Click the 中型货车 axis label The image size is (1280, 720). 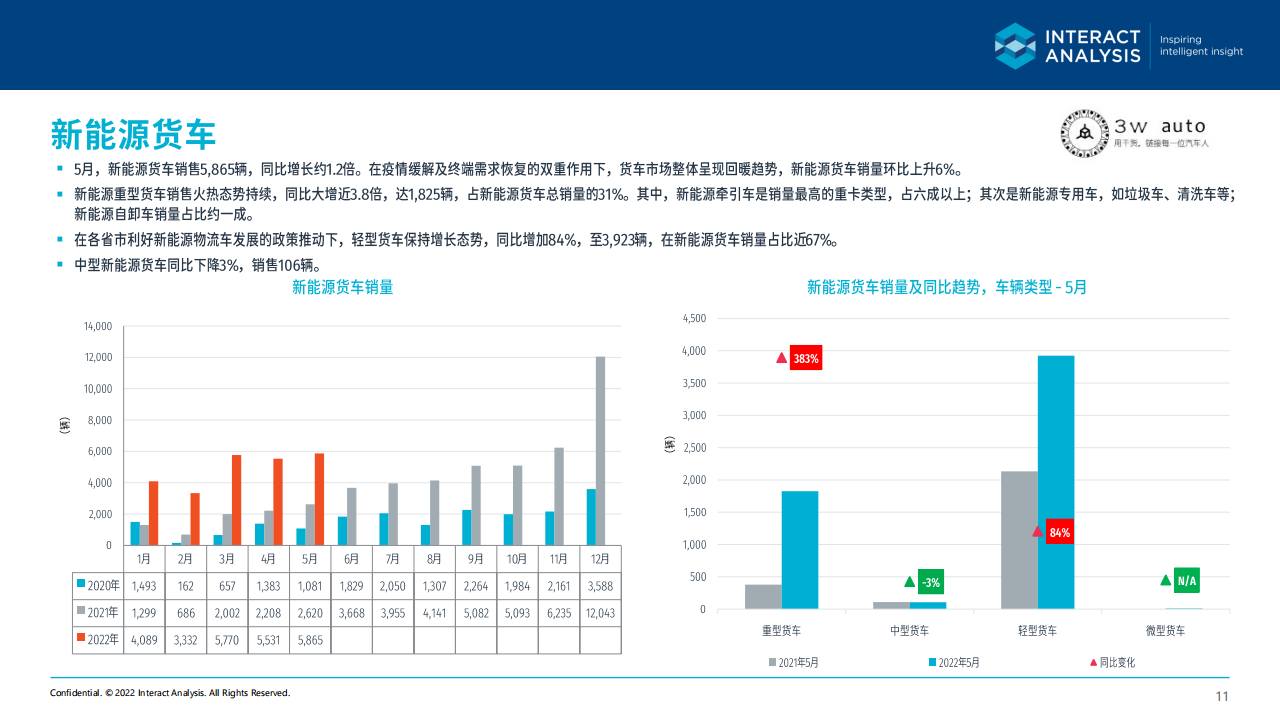click(909, 631)
